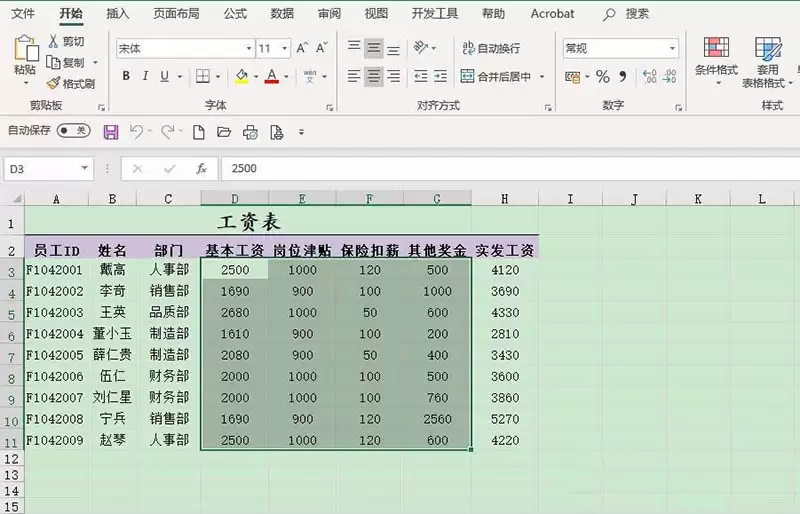Expand the number format 常规 dropdown
Image resolution: width=800 pixels, height=514 pixels.
tap(672, 48)
